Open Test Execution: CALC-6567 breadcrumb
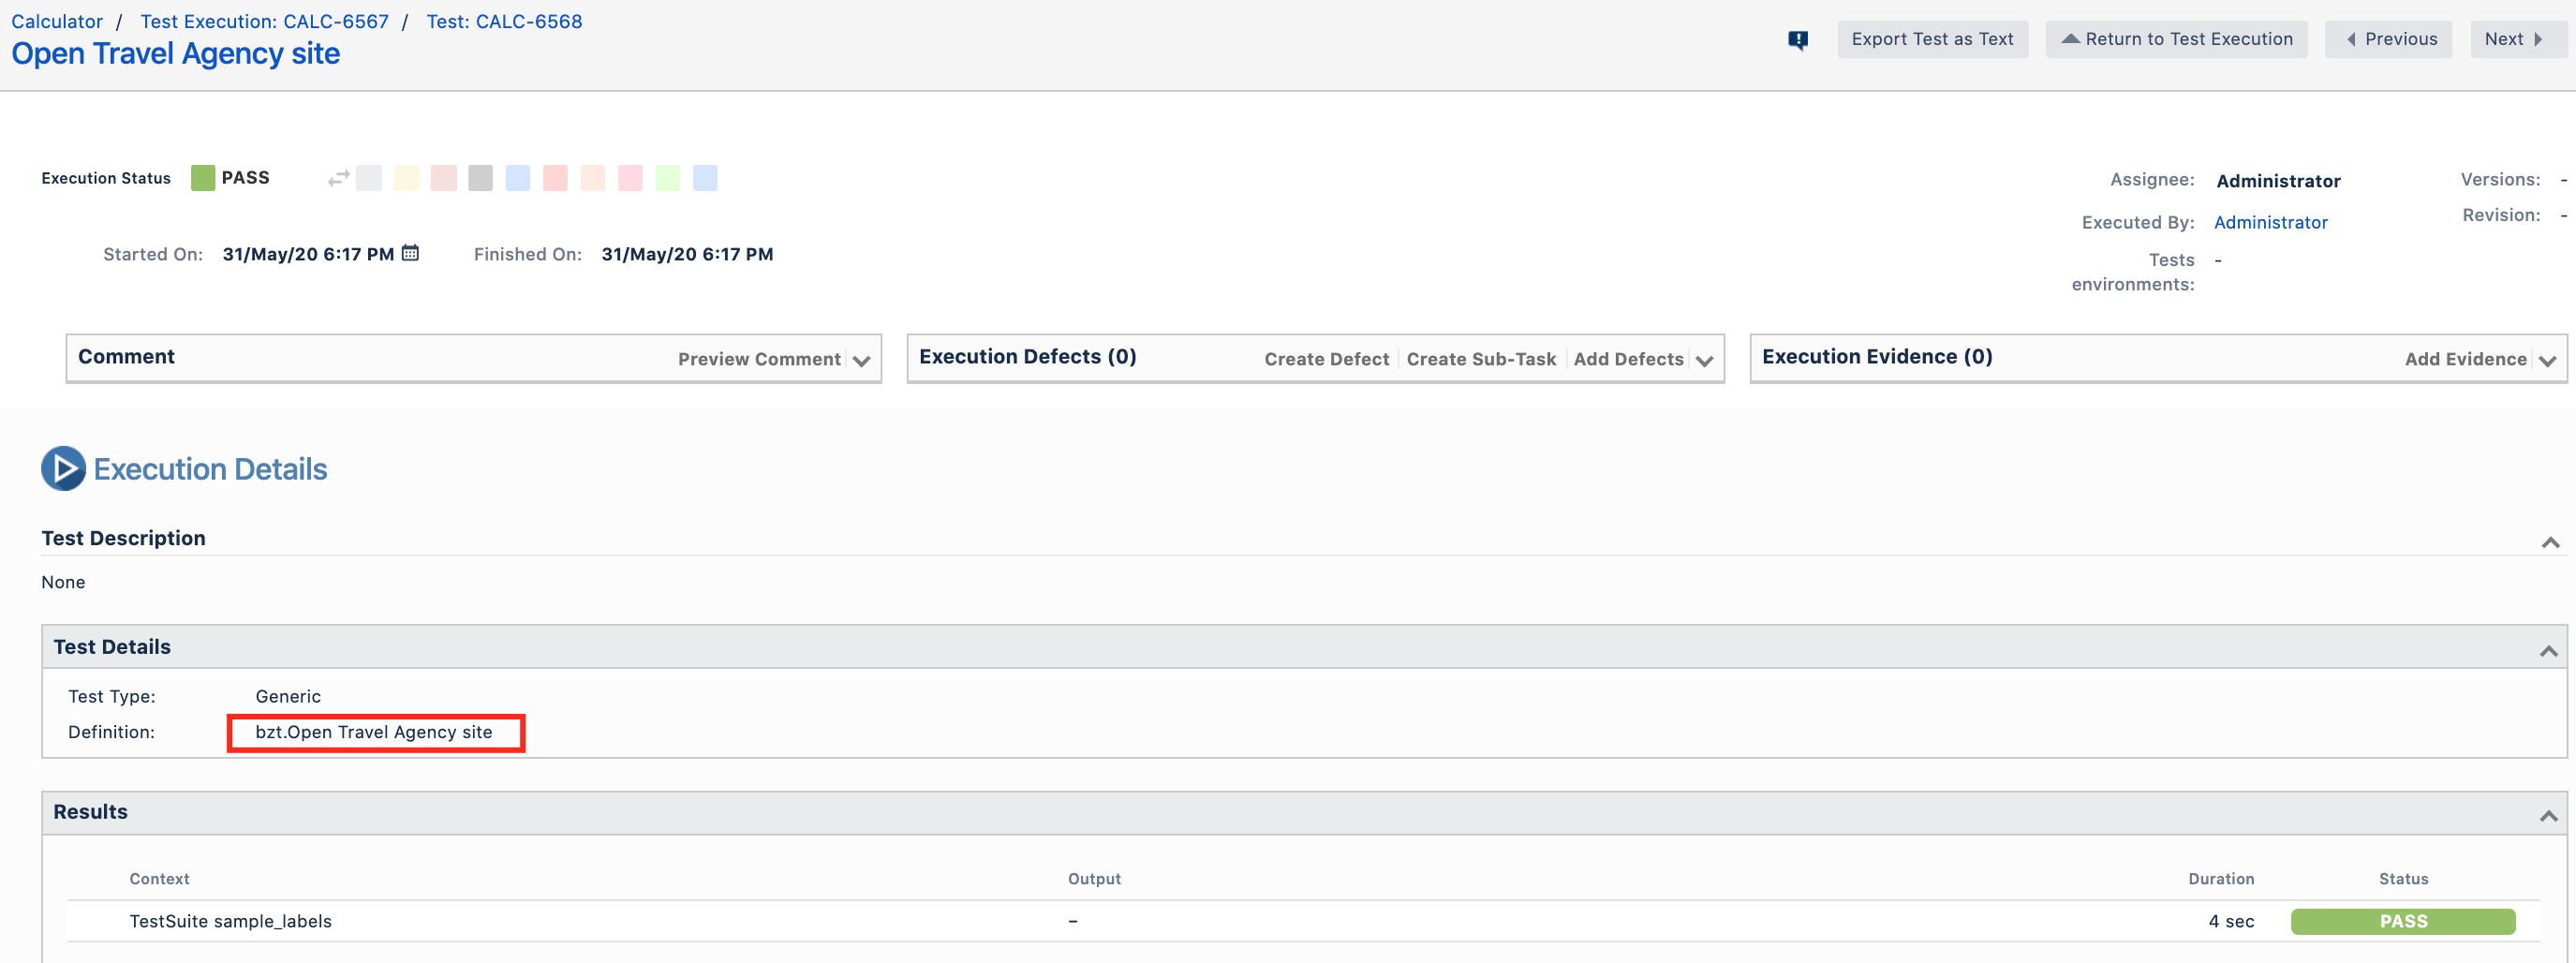2576x963 pixels. pos(264,21)
